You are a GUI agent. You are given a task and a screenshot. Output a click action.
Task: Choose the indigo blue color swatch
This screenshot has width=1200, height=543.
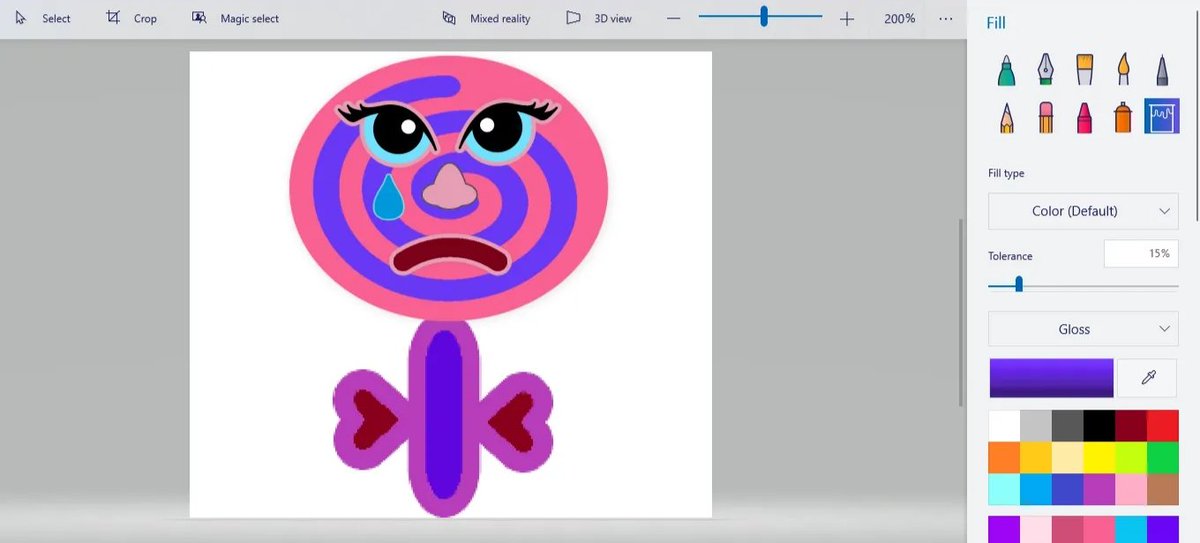pos(1068,489)
